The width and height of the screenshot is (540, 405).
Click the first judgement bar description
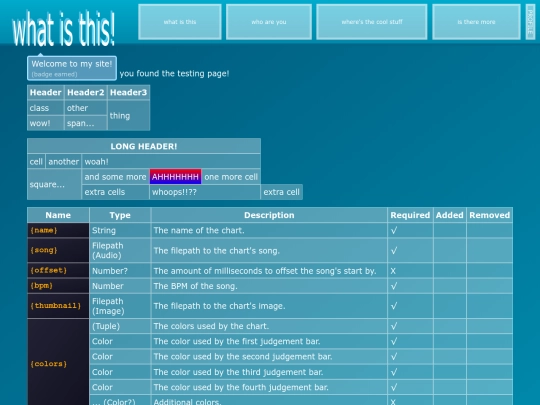click(269, 341)
